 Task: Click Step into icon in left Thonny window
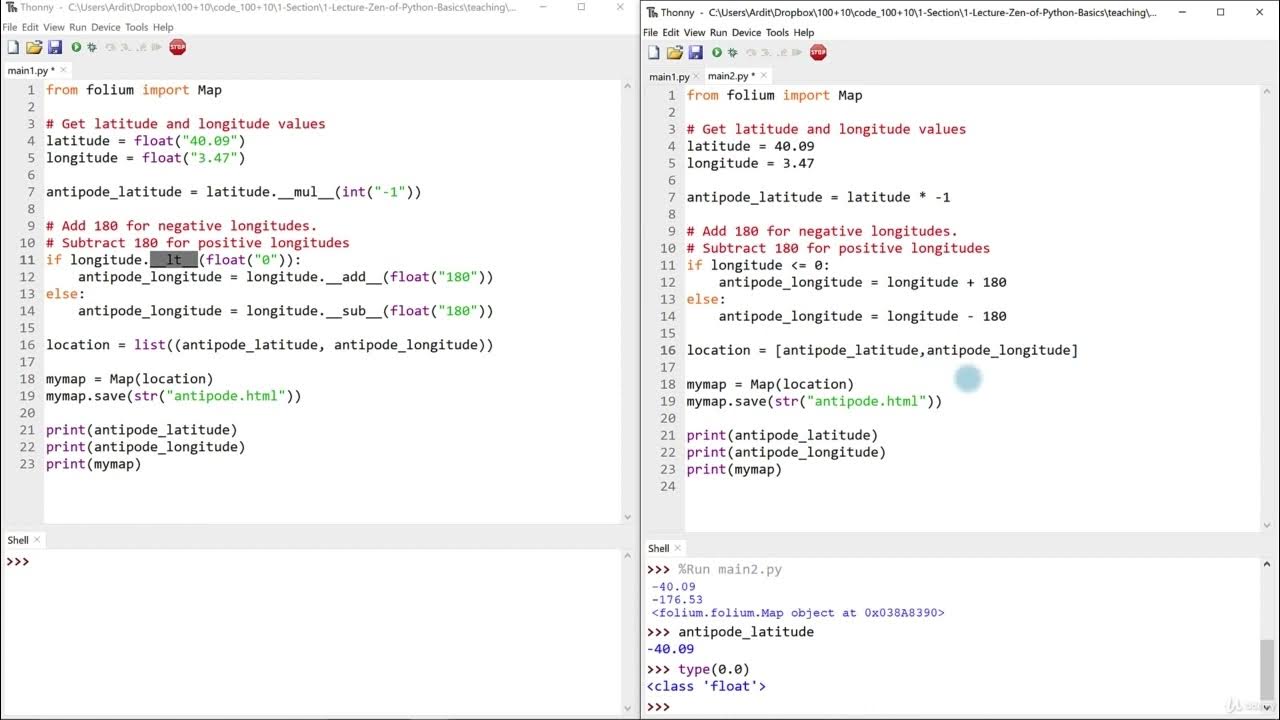[124, 47]
